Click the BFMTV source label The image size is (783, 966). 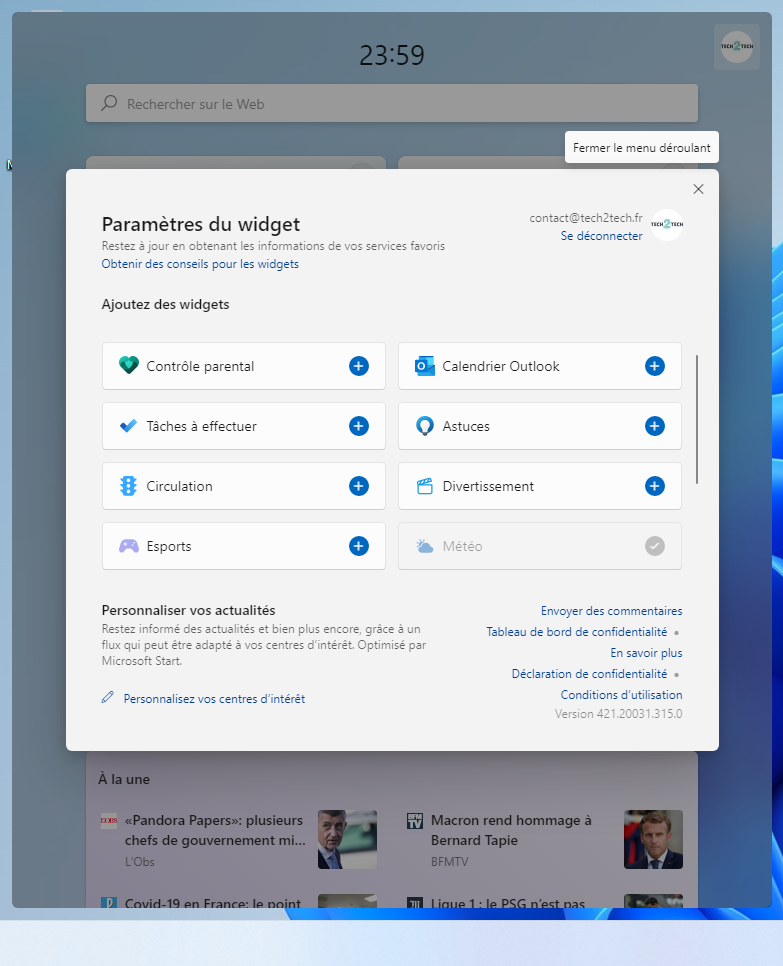click(x=449, y=861)
